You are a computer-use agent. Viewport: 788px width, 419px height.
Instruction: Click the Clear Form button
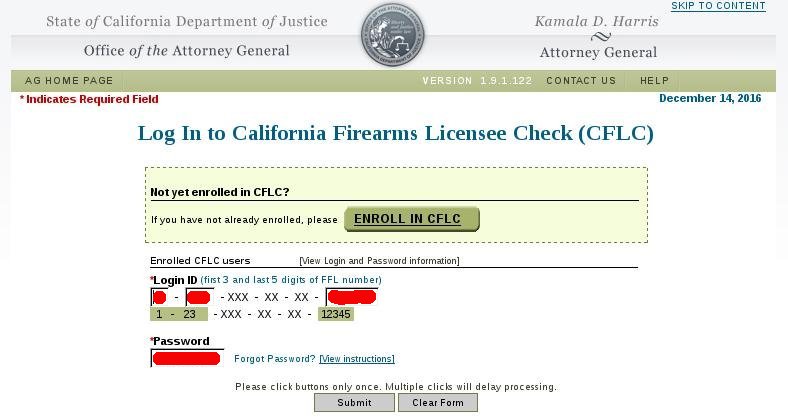pos(438,402)
